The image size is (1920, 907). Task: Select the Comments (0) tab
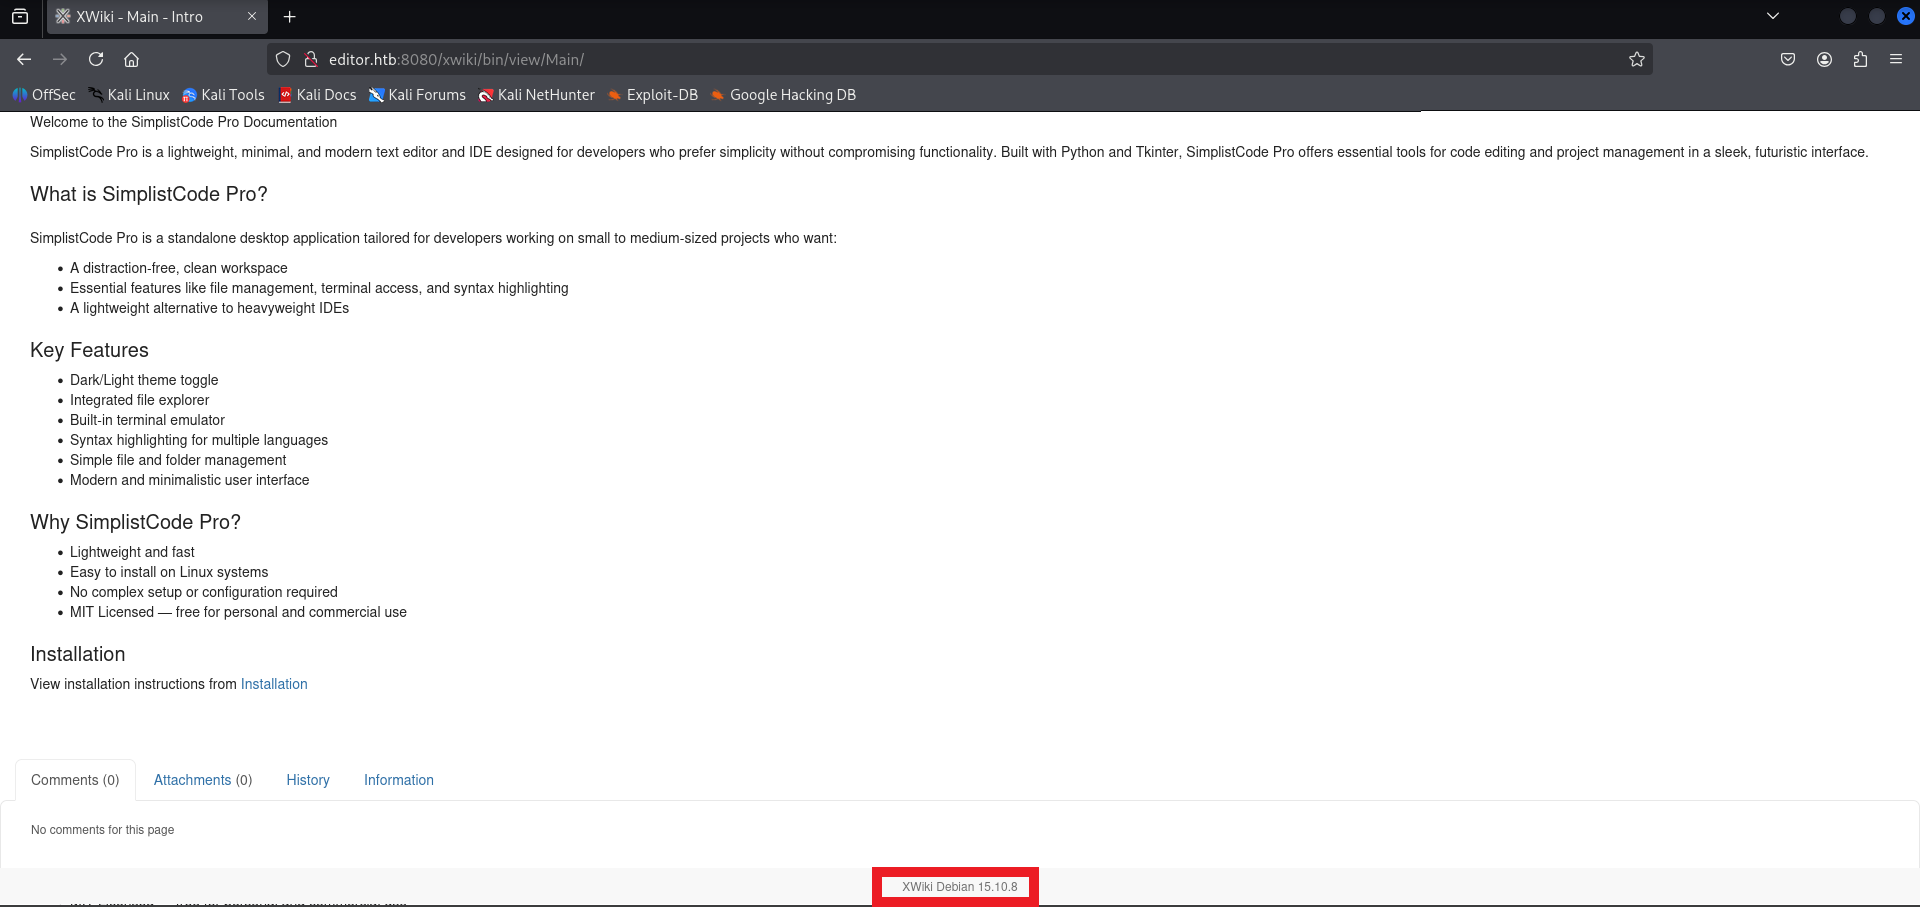coord(75,780)
